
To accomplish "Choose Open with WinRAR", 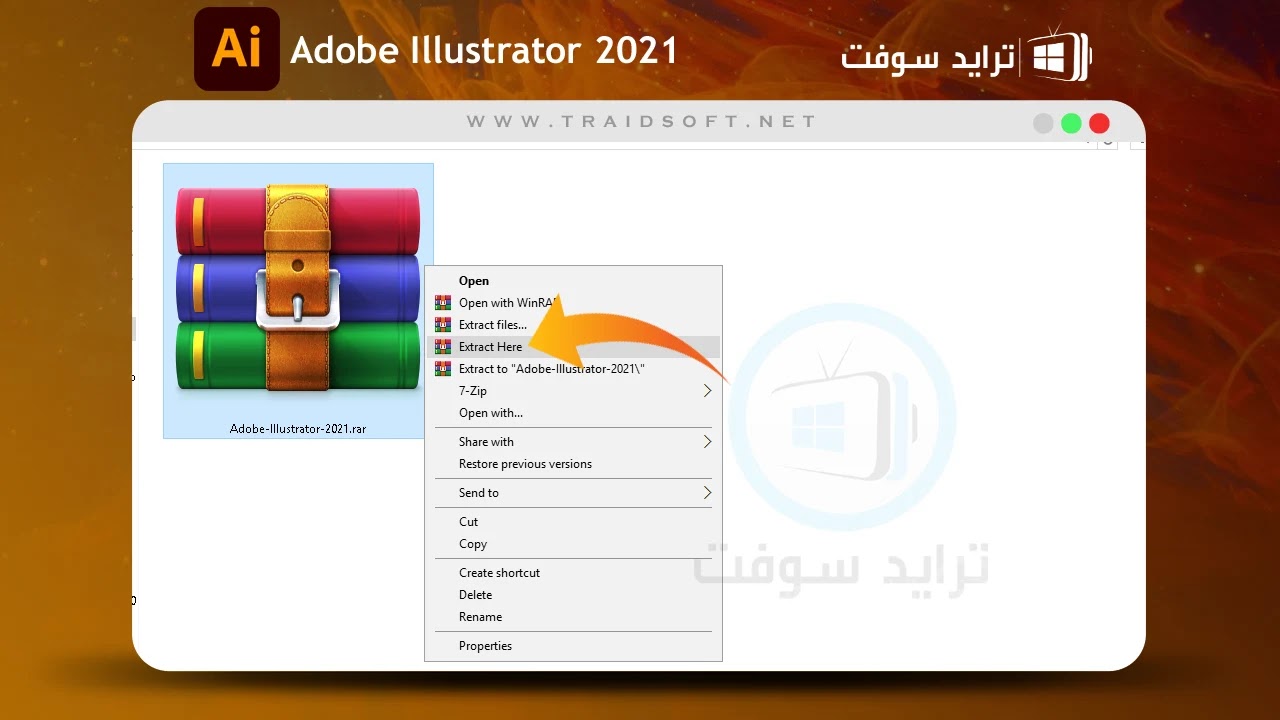I will (x=573, y=303).
